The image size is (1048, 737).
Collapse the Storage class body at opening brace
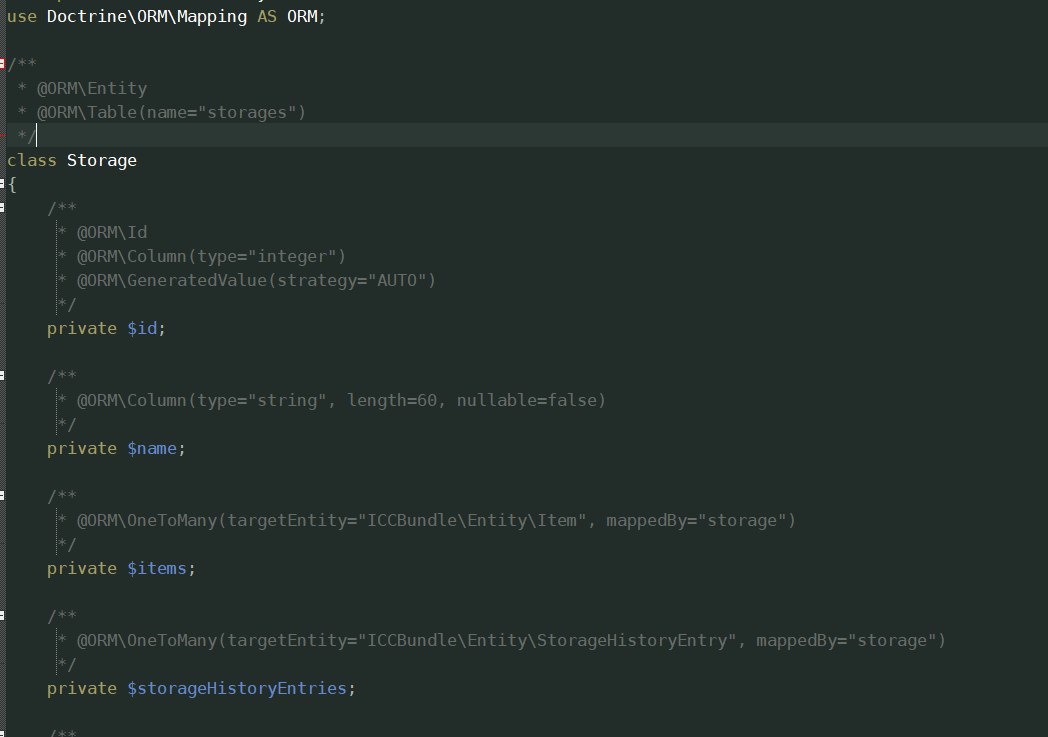(2, 184)
